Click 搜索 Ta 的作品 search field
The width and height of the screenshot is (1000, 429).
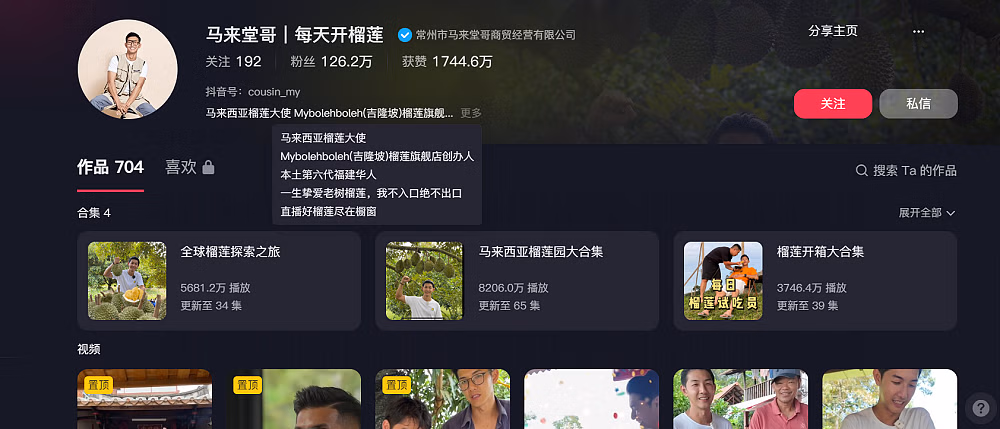906,171
